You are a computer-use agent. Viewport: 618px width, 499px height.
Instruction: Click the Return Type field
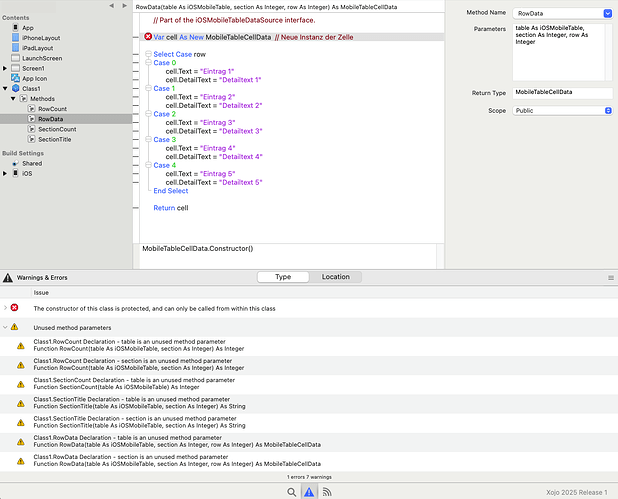click(x=563, y=93)
